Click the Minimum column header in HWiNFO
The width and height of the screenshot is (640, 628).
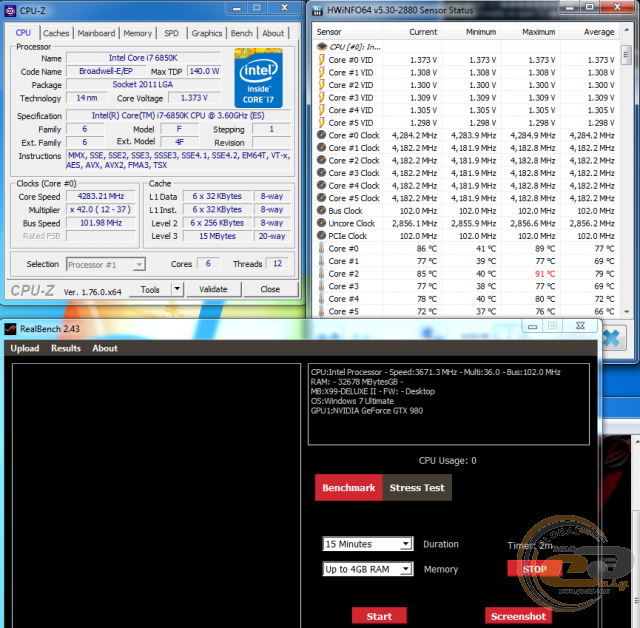tap(471, 32)
